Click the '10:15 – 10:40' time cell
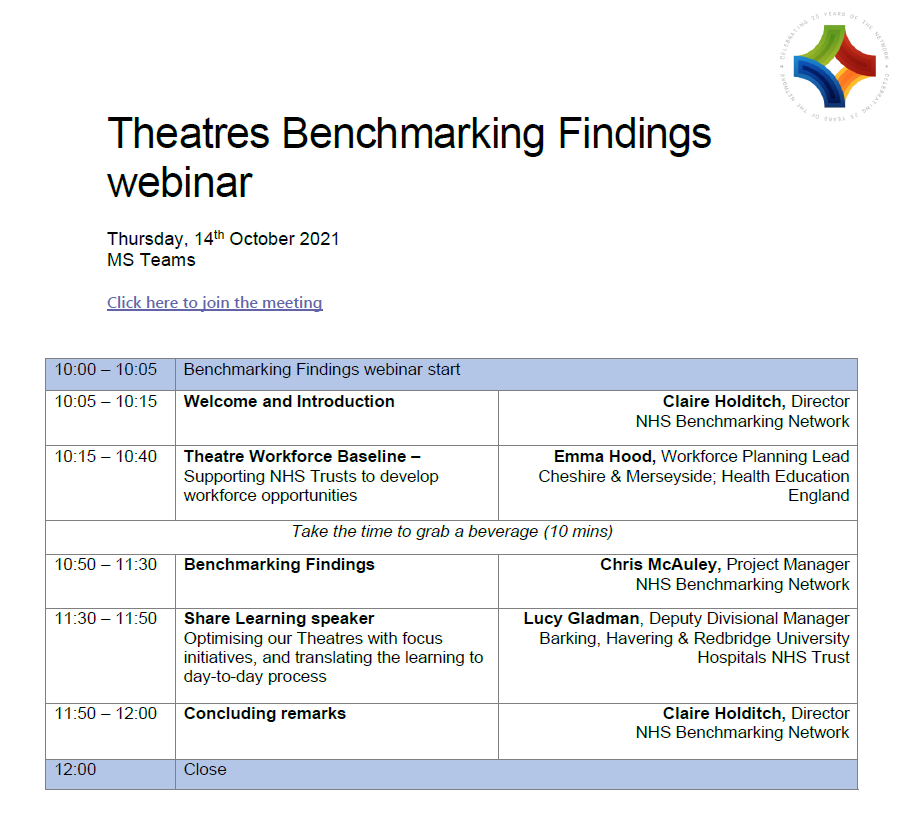904x837 pixels. (110, 483)
